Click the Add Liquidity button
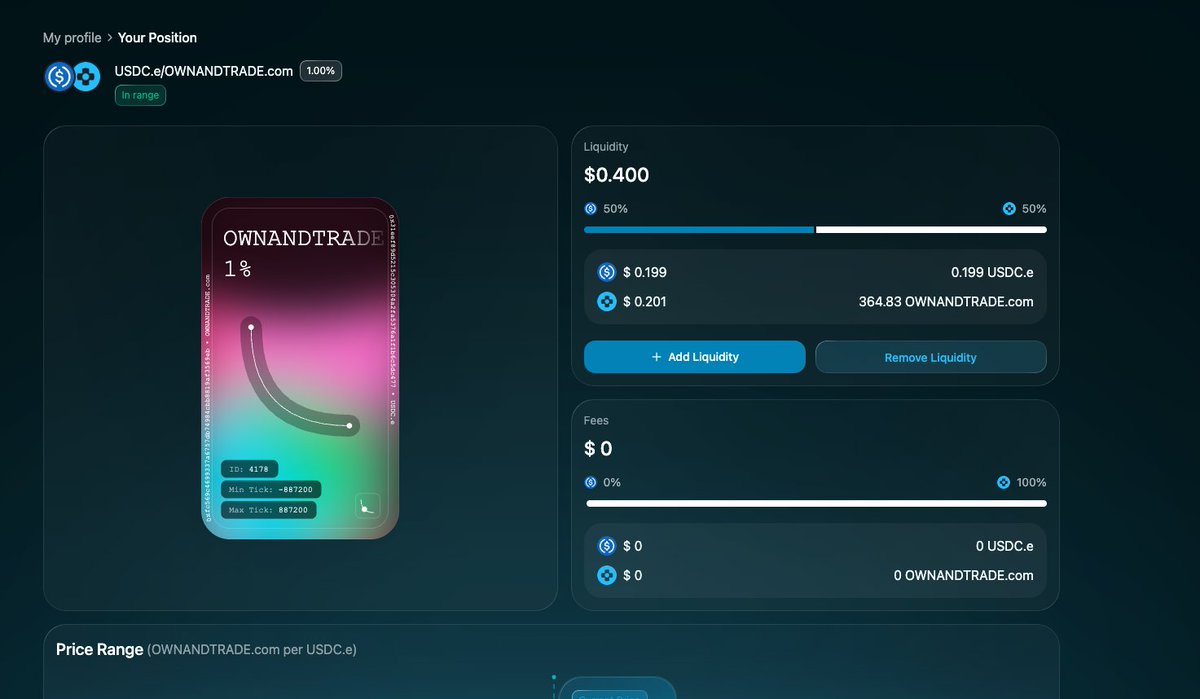 [694, 357]
